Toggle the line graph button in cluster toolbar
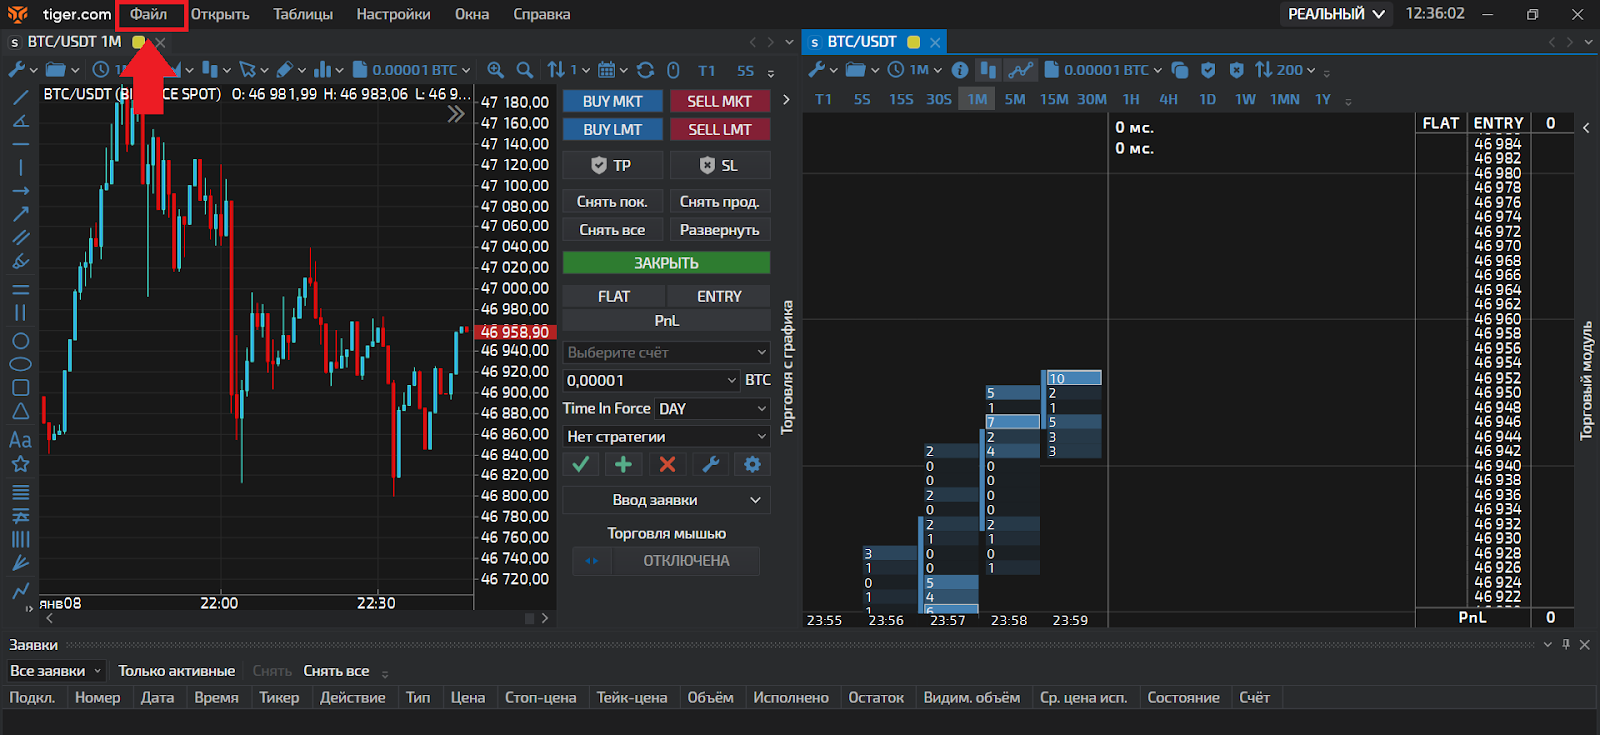Image resolution: width=1600 pixels, height=735 pixels. [x=1020, y=70]
